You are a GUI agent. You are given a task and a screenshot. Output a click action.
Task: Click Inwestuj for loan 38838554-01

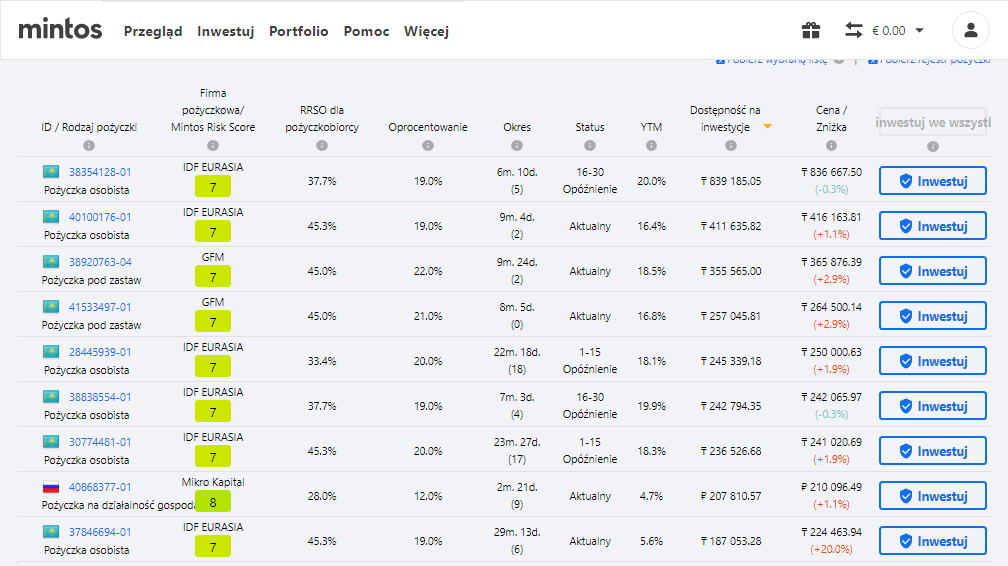click(933, 406)
